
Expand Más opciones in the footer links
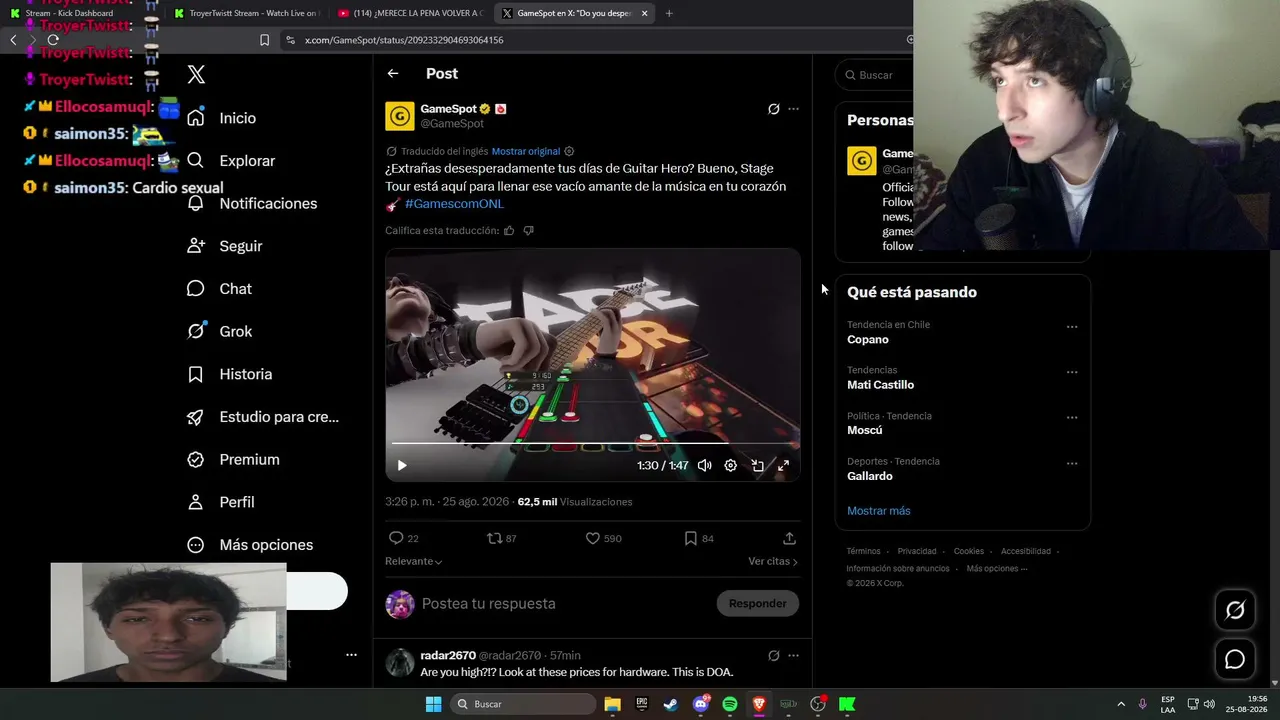(x=996, y=569)
